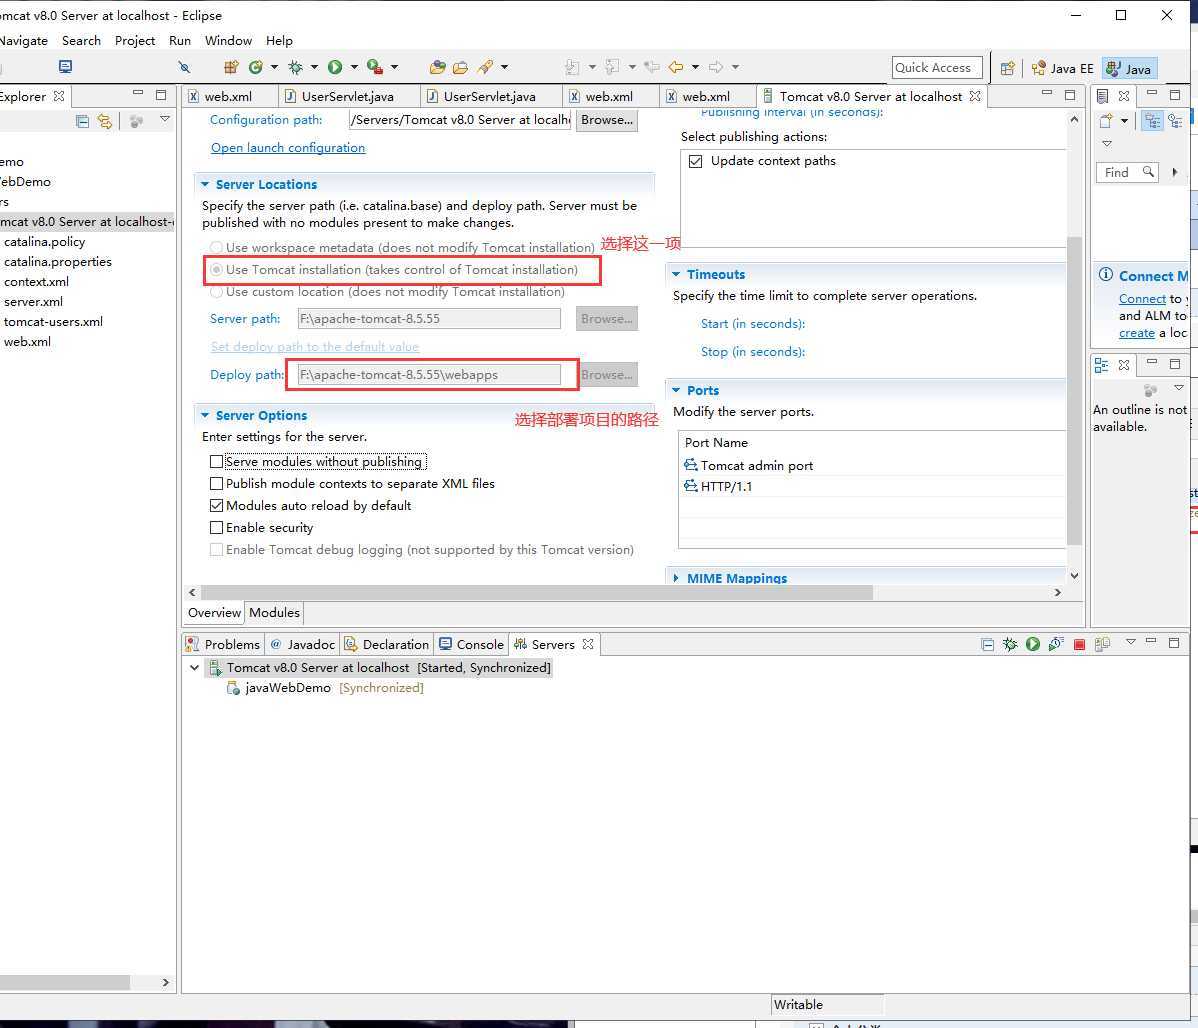
Task: Select Use workspace metadata radio option
Action: coord(216,247)
